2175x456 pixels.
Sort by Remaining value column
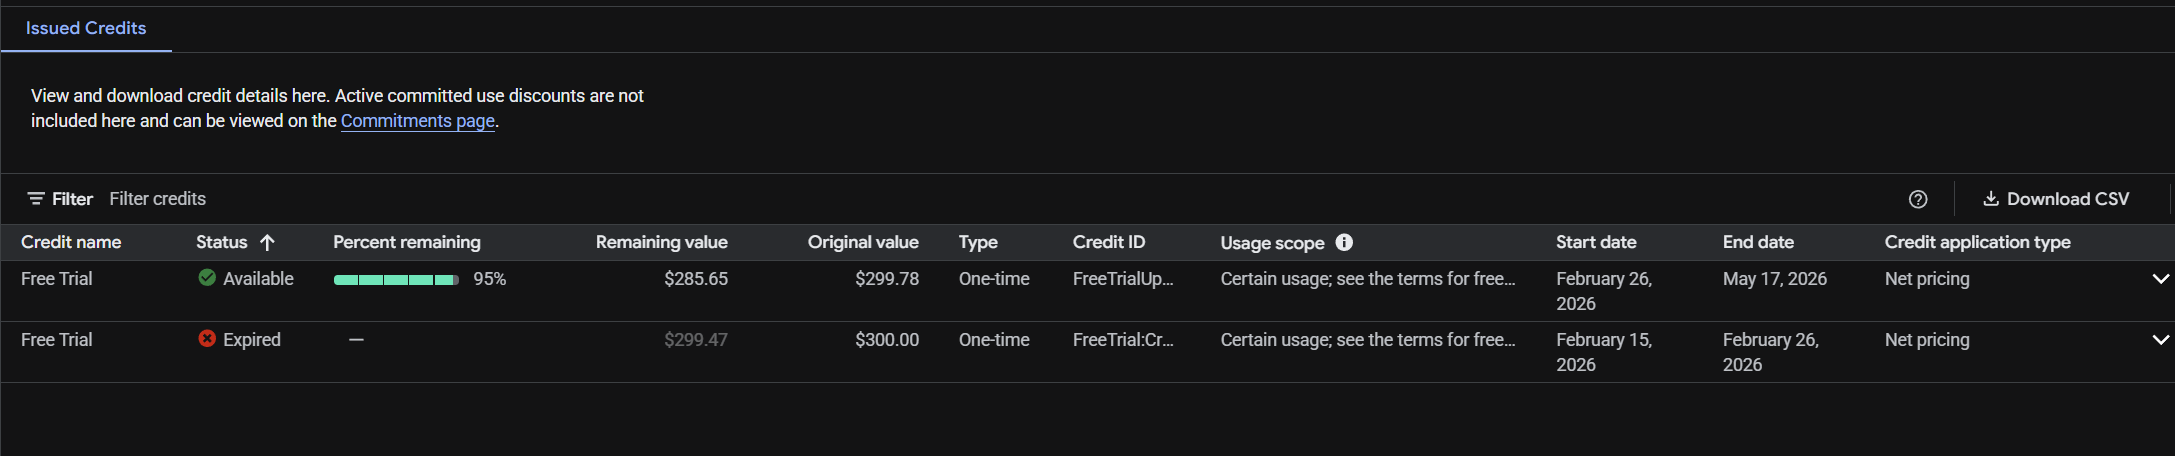[x=661, y=242]
